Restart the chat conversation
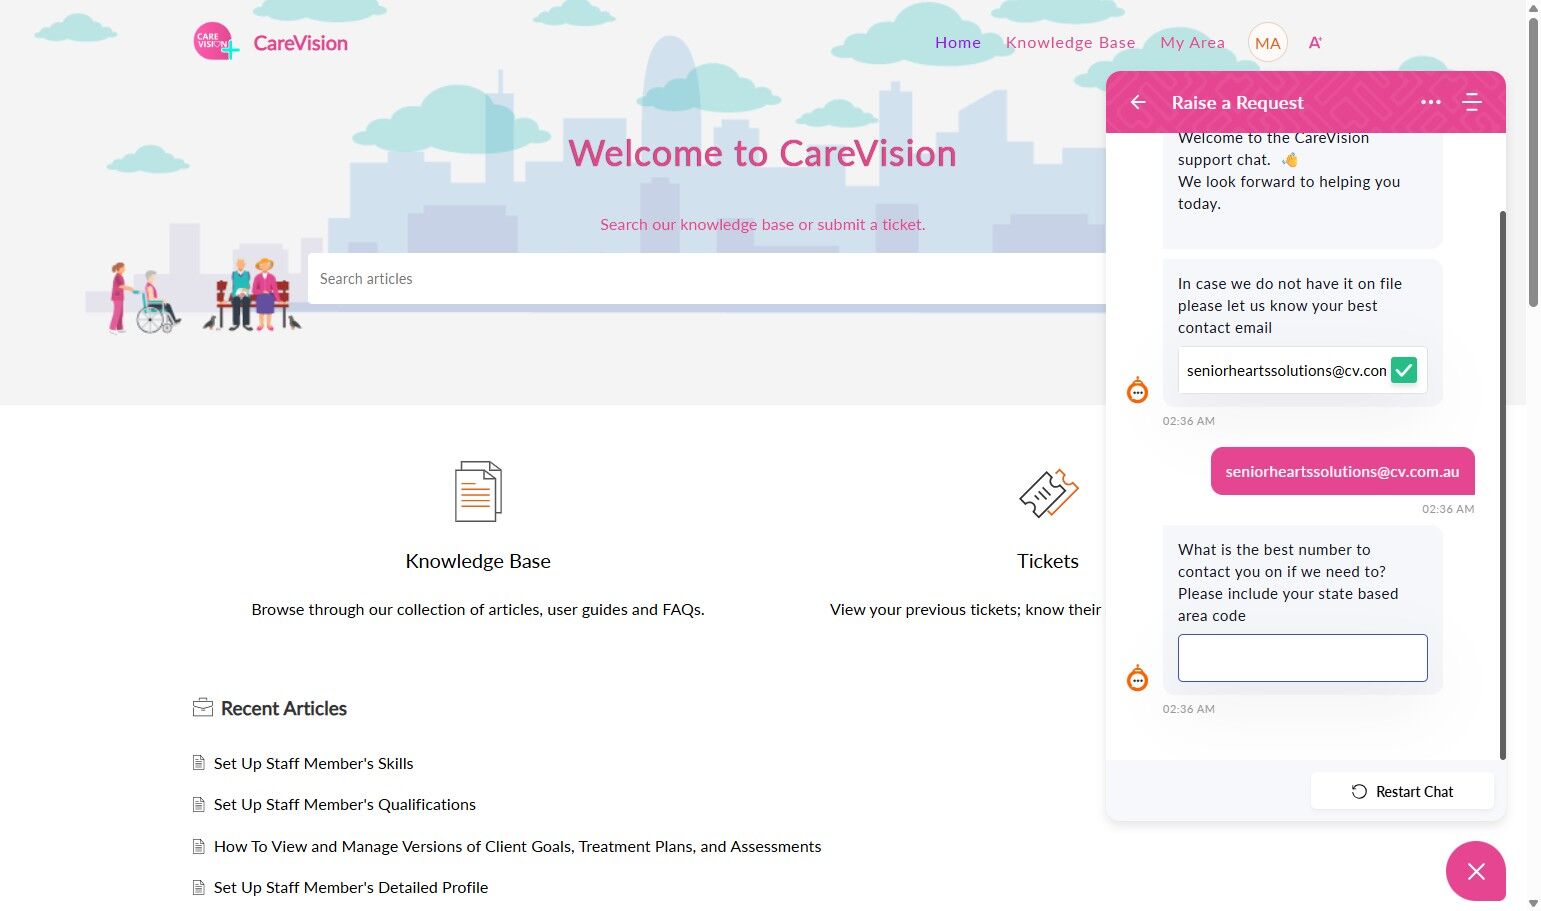This screenshot has width=1541, height=911. click(1402, 791)
